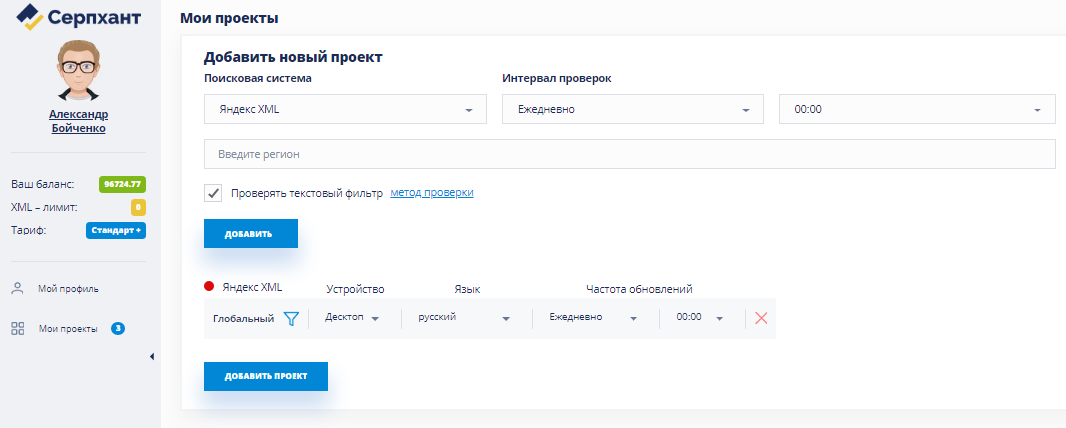Click the green balance badge 96724.77
Screen dimensions: 1066x428
pos(122,184)
